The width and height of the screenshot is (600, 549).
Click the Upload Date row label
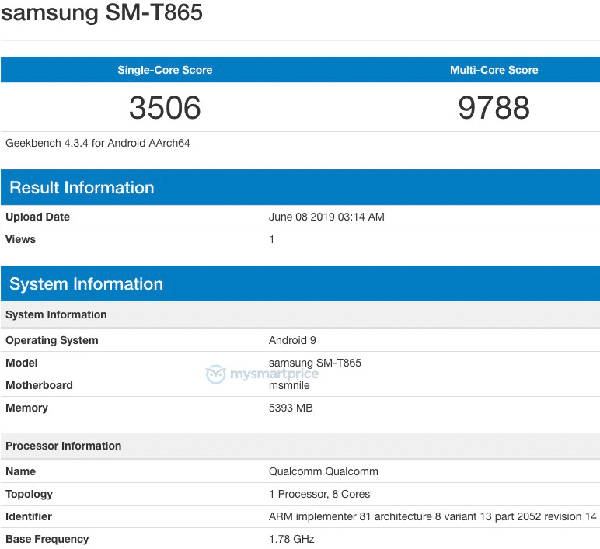(38, 217)
